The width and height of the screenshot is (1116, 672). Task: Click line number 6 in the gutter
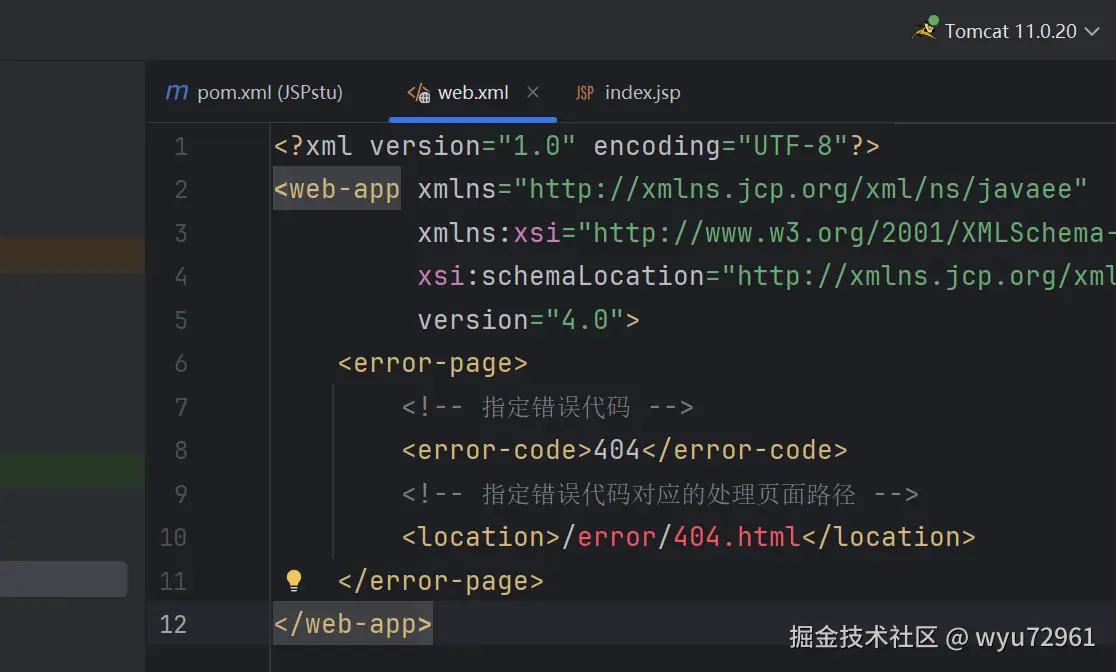181,364
